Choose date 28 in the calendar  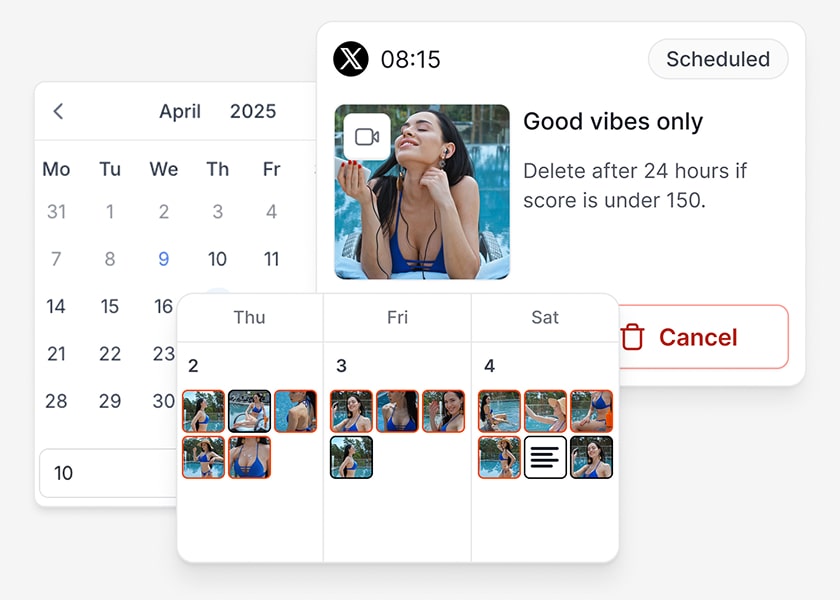click(x=56, y=401)
